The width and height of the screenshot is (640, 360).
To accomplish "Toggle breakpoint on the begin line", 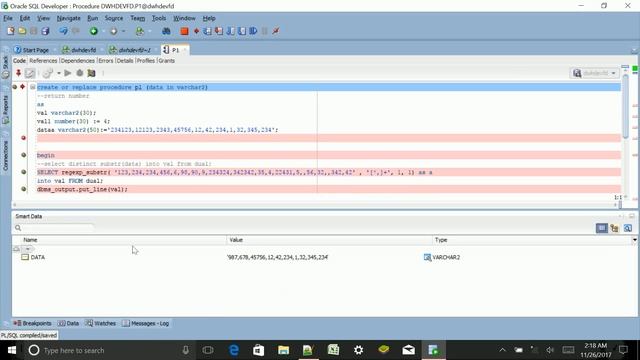I will 24,155.
